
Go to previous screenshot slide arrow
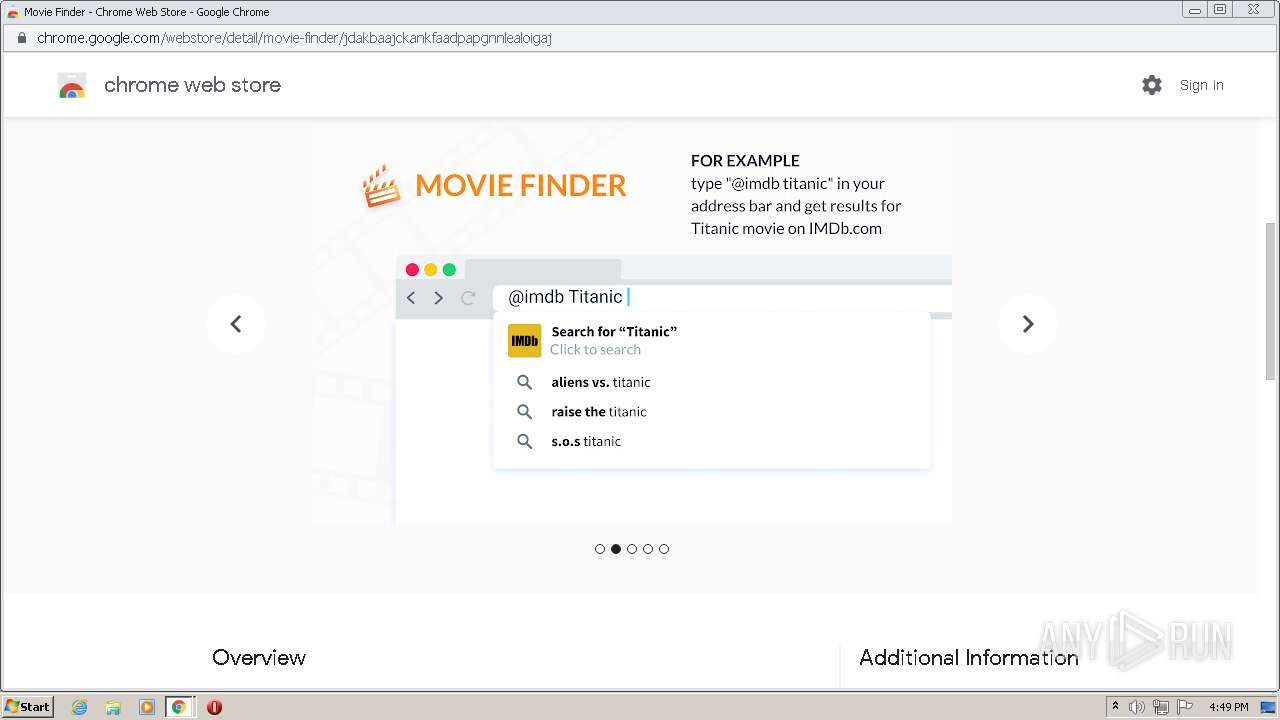coord(236,324)
